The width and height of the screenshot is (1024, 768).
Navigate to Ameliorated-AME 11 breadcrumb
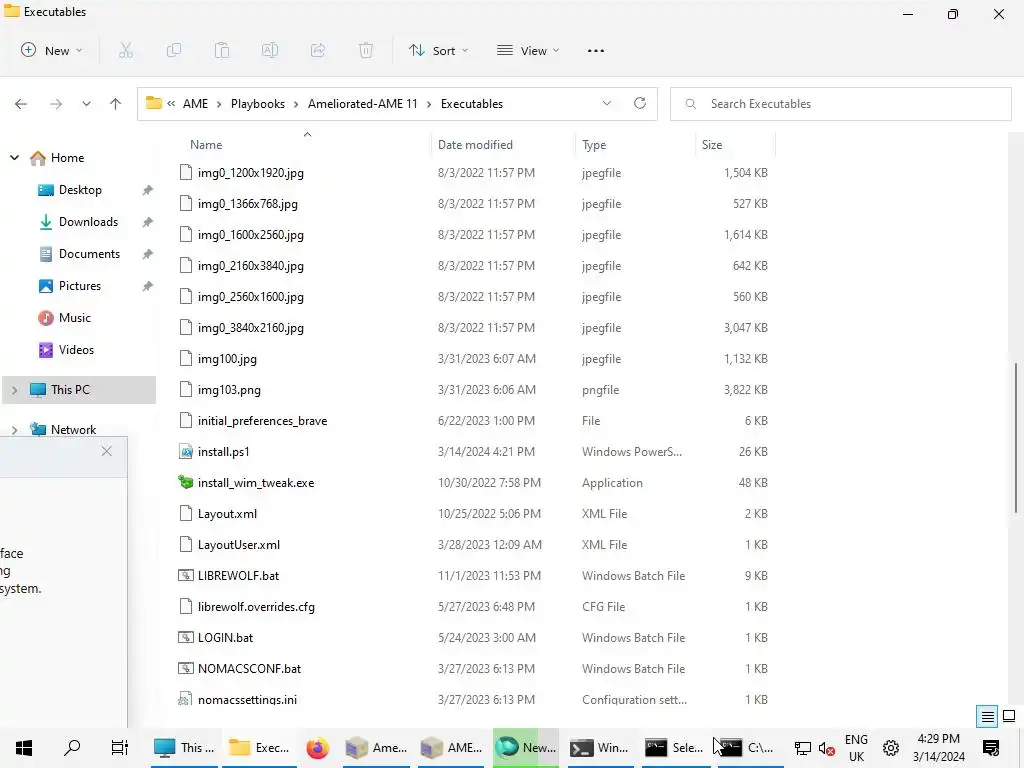point(362,104)
